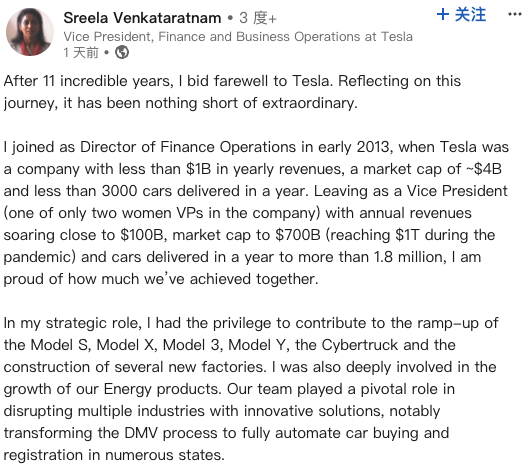The height and width of the screenshot is (475, 529).
Task: Click the $700B market cap figure
Action: pos(298,235)
